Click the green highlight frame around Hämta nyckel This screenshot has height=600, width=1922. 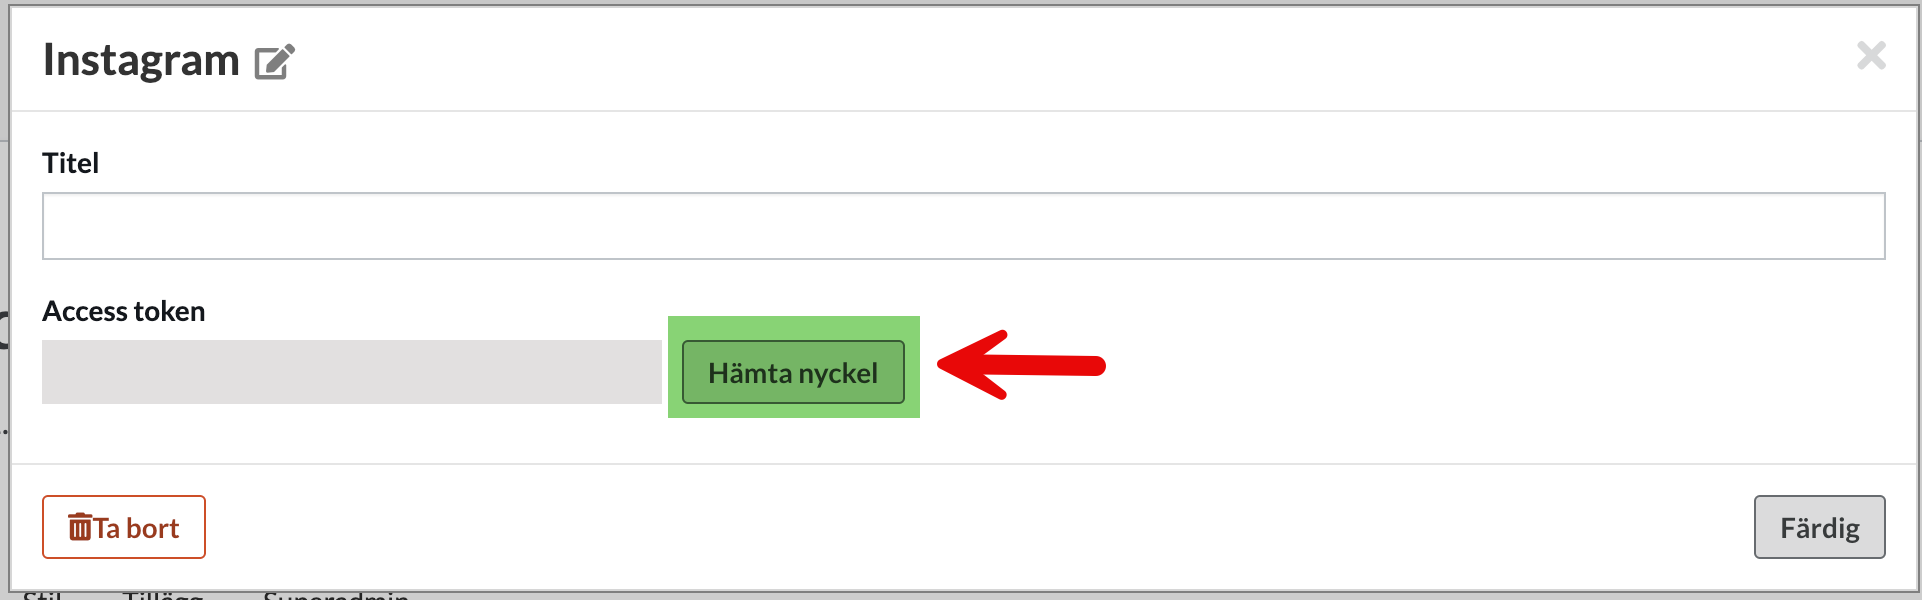pos(793,328)
